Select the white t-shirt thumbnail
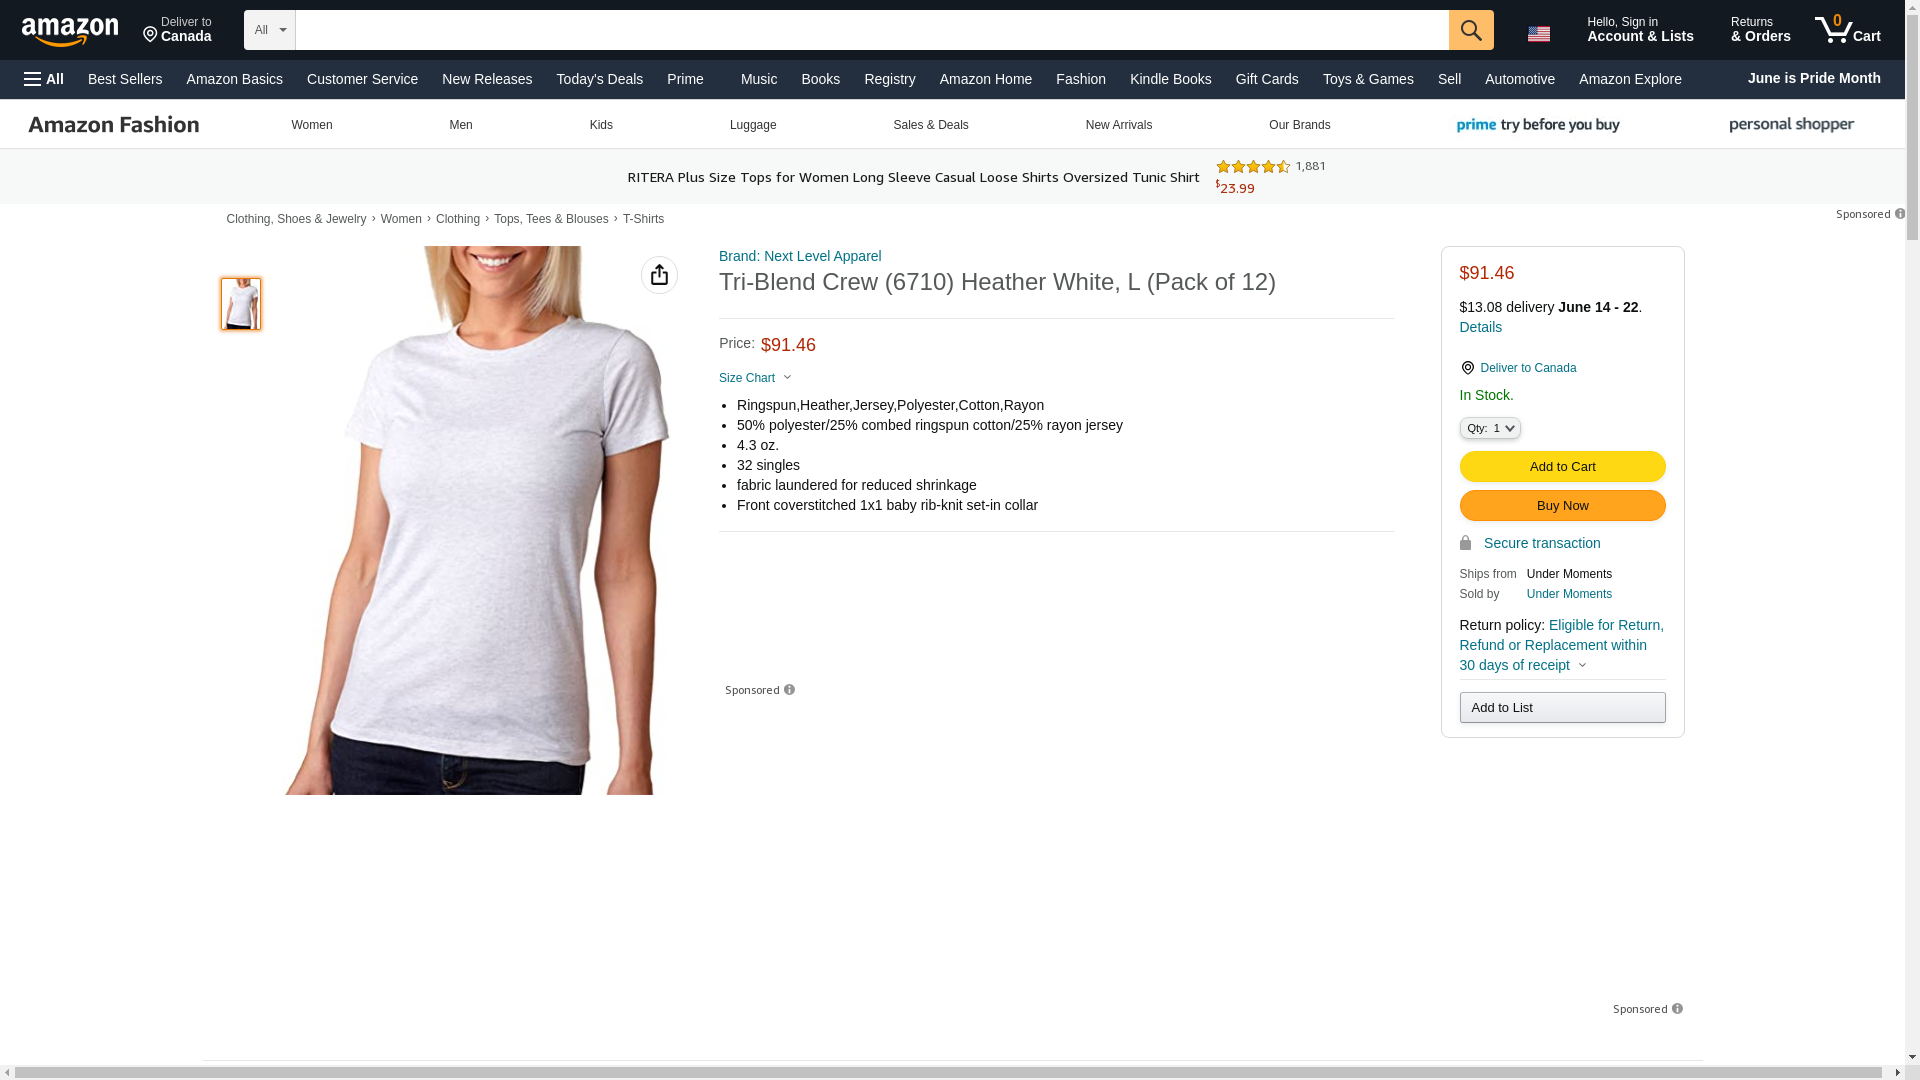Viewport: 1920px width, 1080px height. tap(241, 304)
